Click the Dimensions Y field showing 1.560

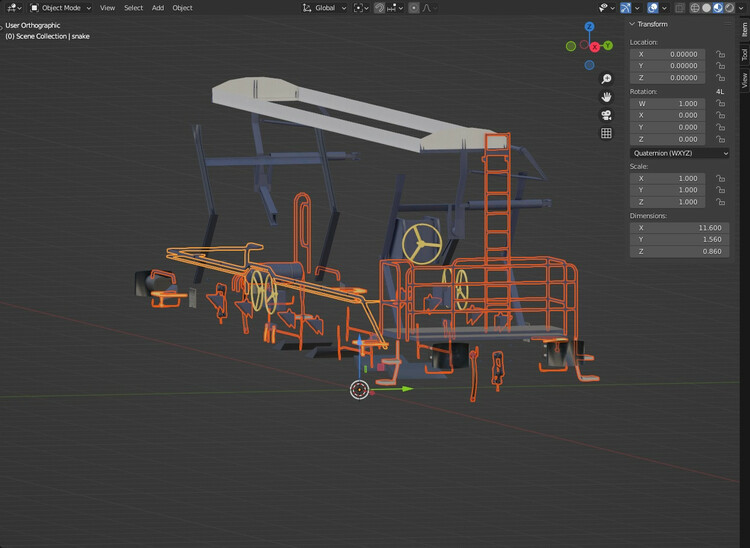680,240
